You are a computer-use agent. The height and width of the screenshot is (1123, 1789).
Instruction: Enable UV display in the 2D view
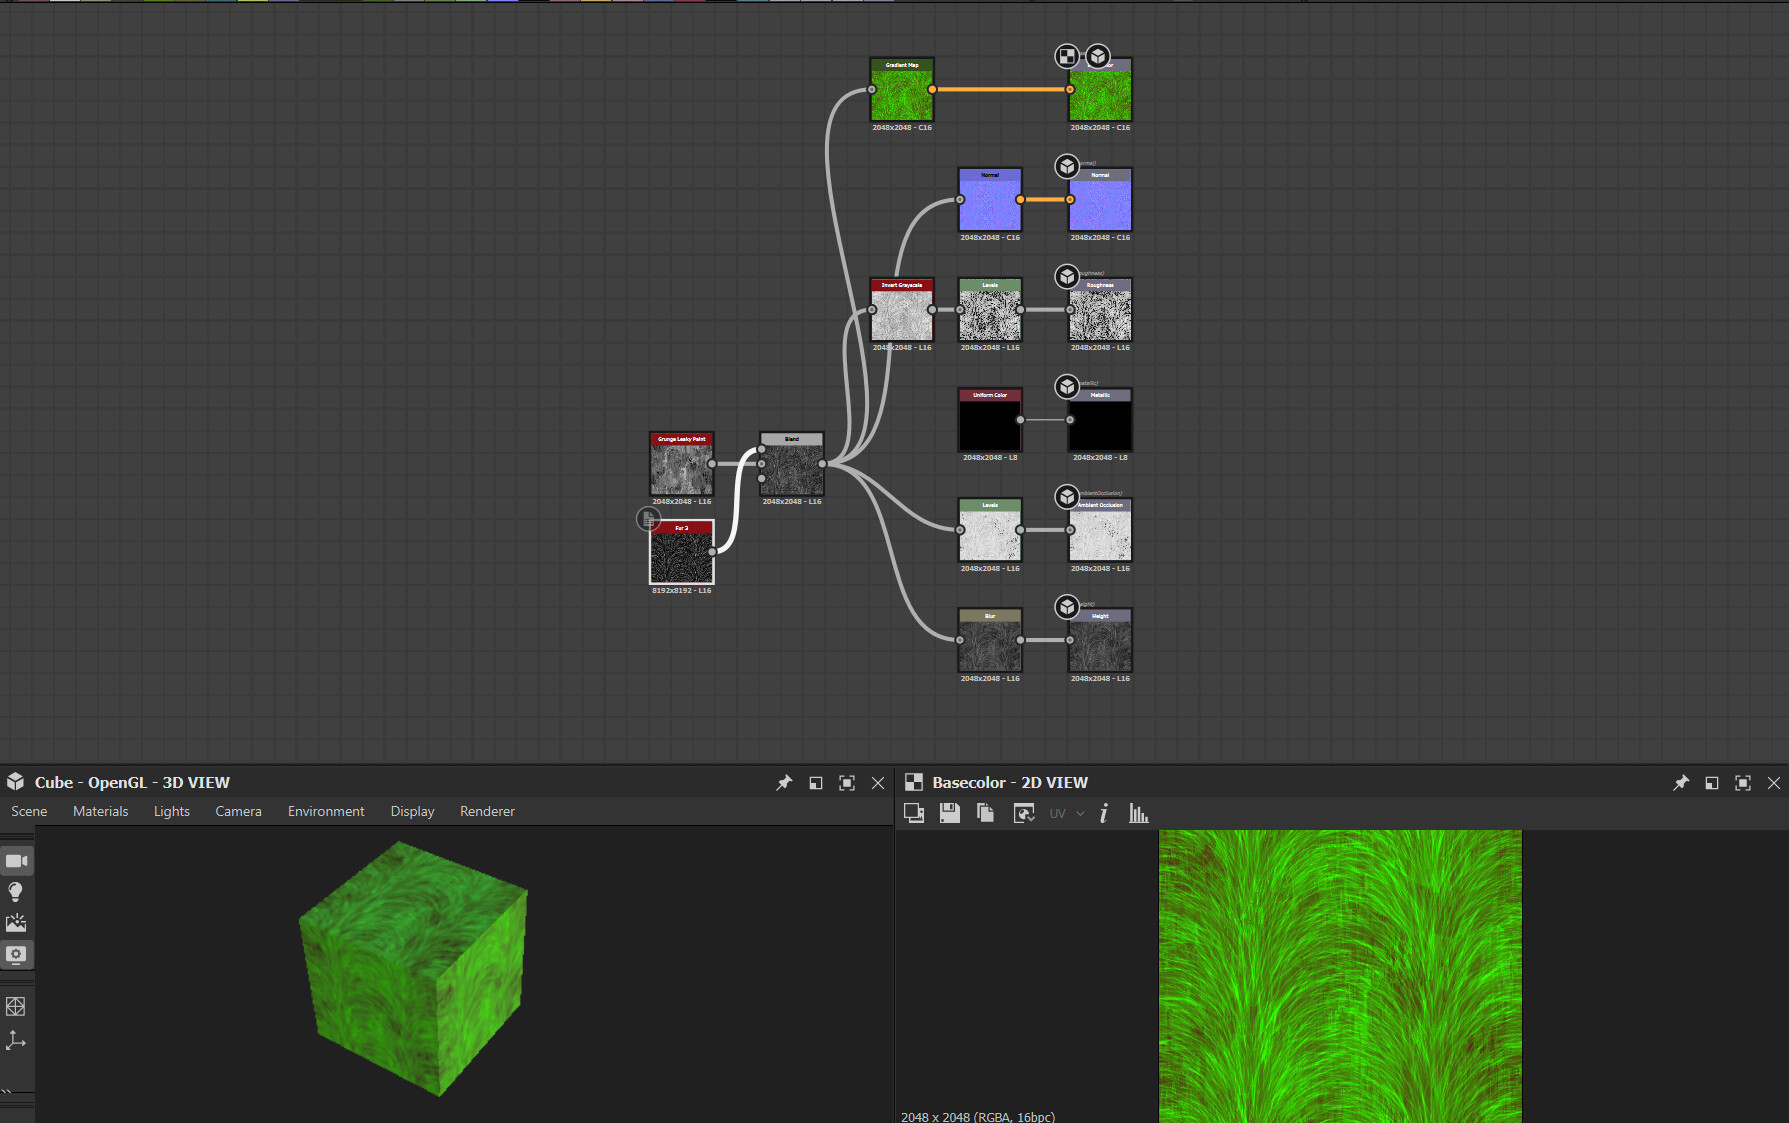point(1057,814)
